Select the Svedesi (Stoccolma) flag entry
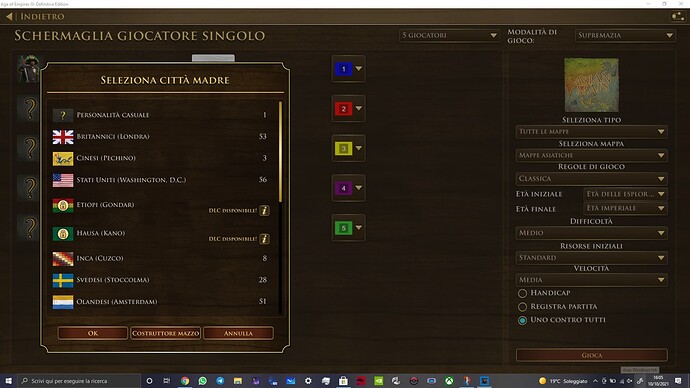This screenshot has width=690, height=388. tap(63, 280)
